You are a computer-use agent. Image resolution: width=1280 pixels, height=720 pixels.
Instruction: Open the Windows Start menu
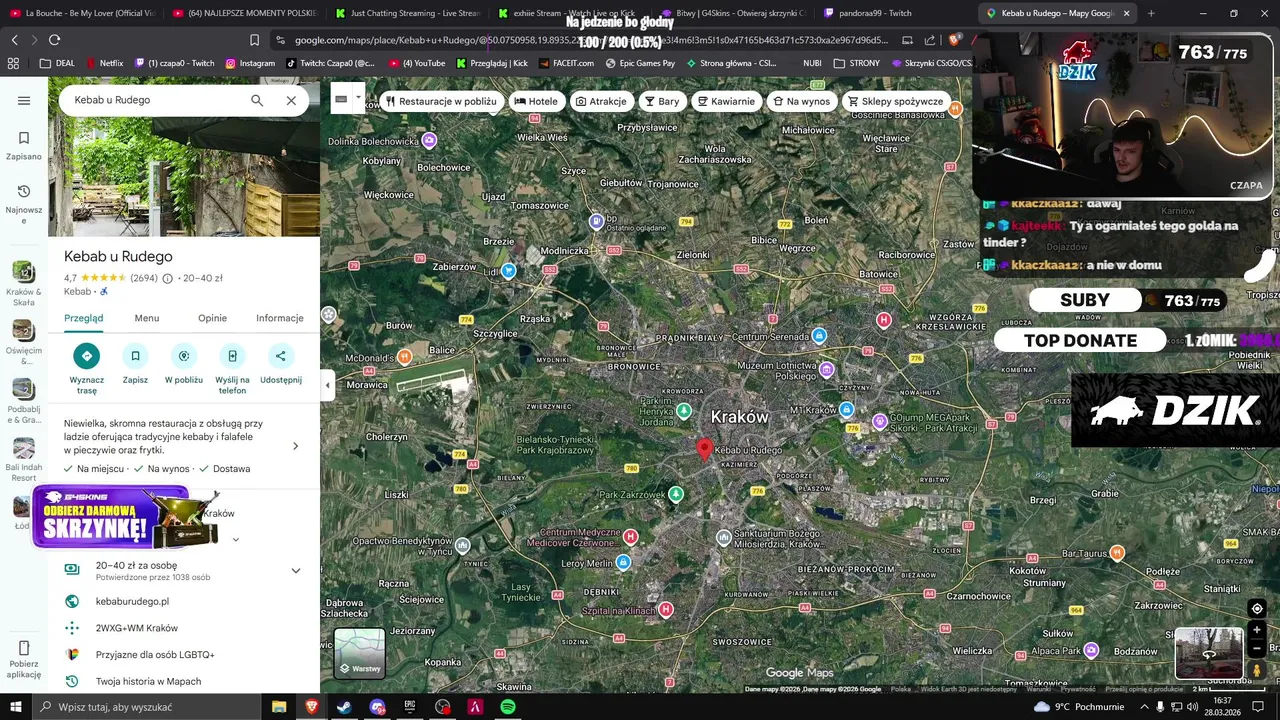[14, 707]
